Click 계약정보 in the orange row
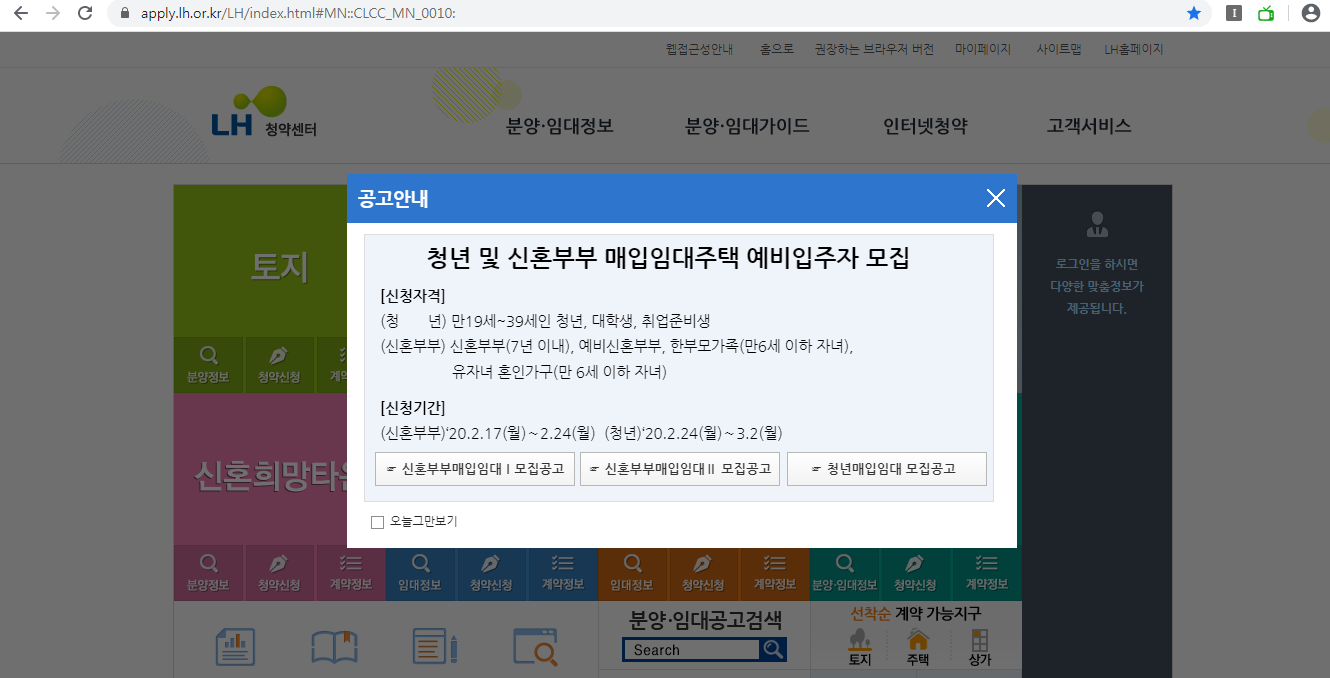 [774, 573]
